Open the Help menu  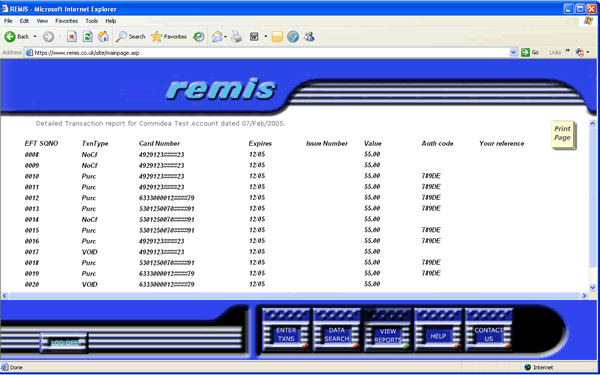[x=111, y=21]
